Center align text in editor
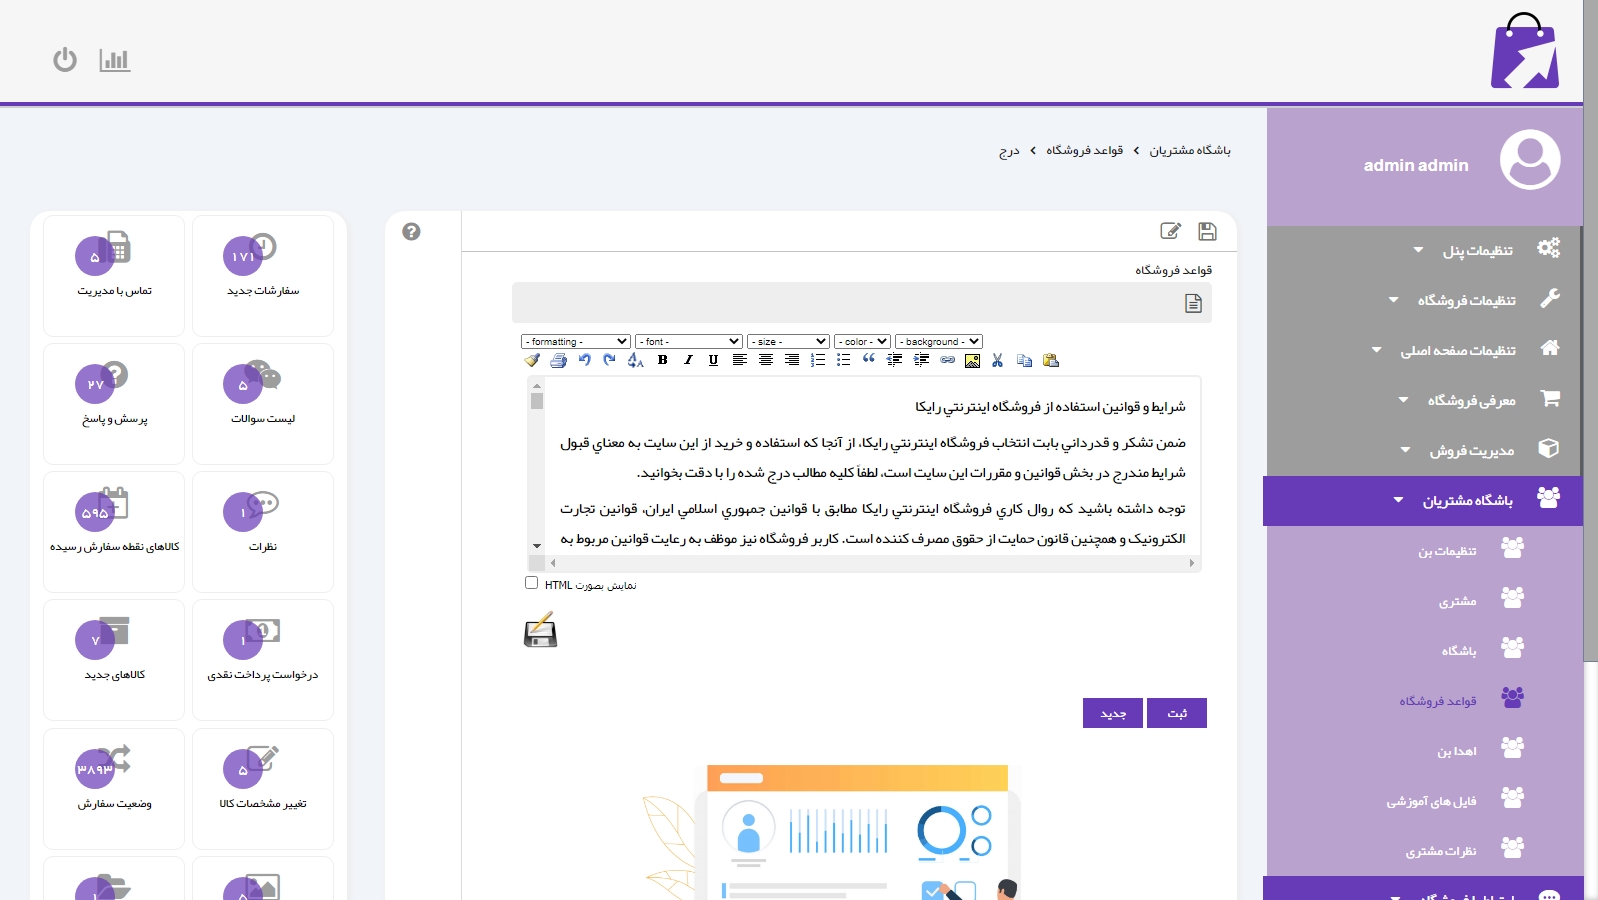 (x=766, y=360)
